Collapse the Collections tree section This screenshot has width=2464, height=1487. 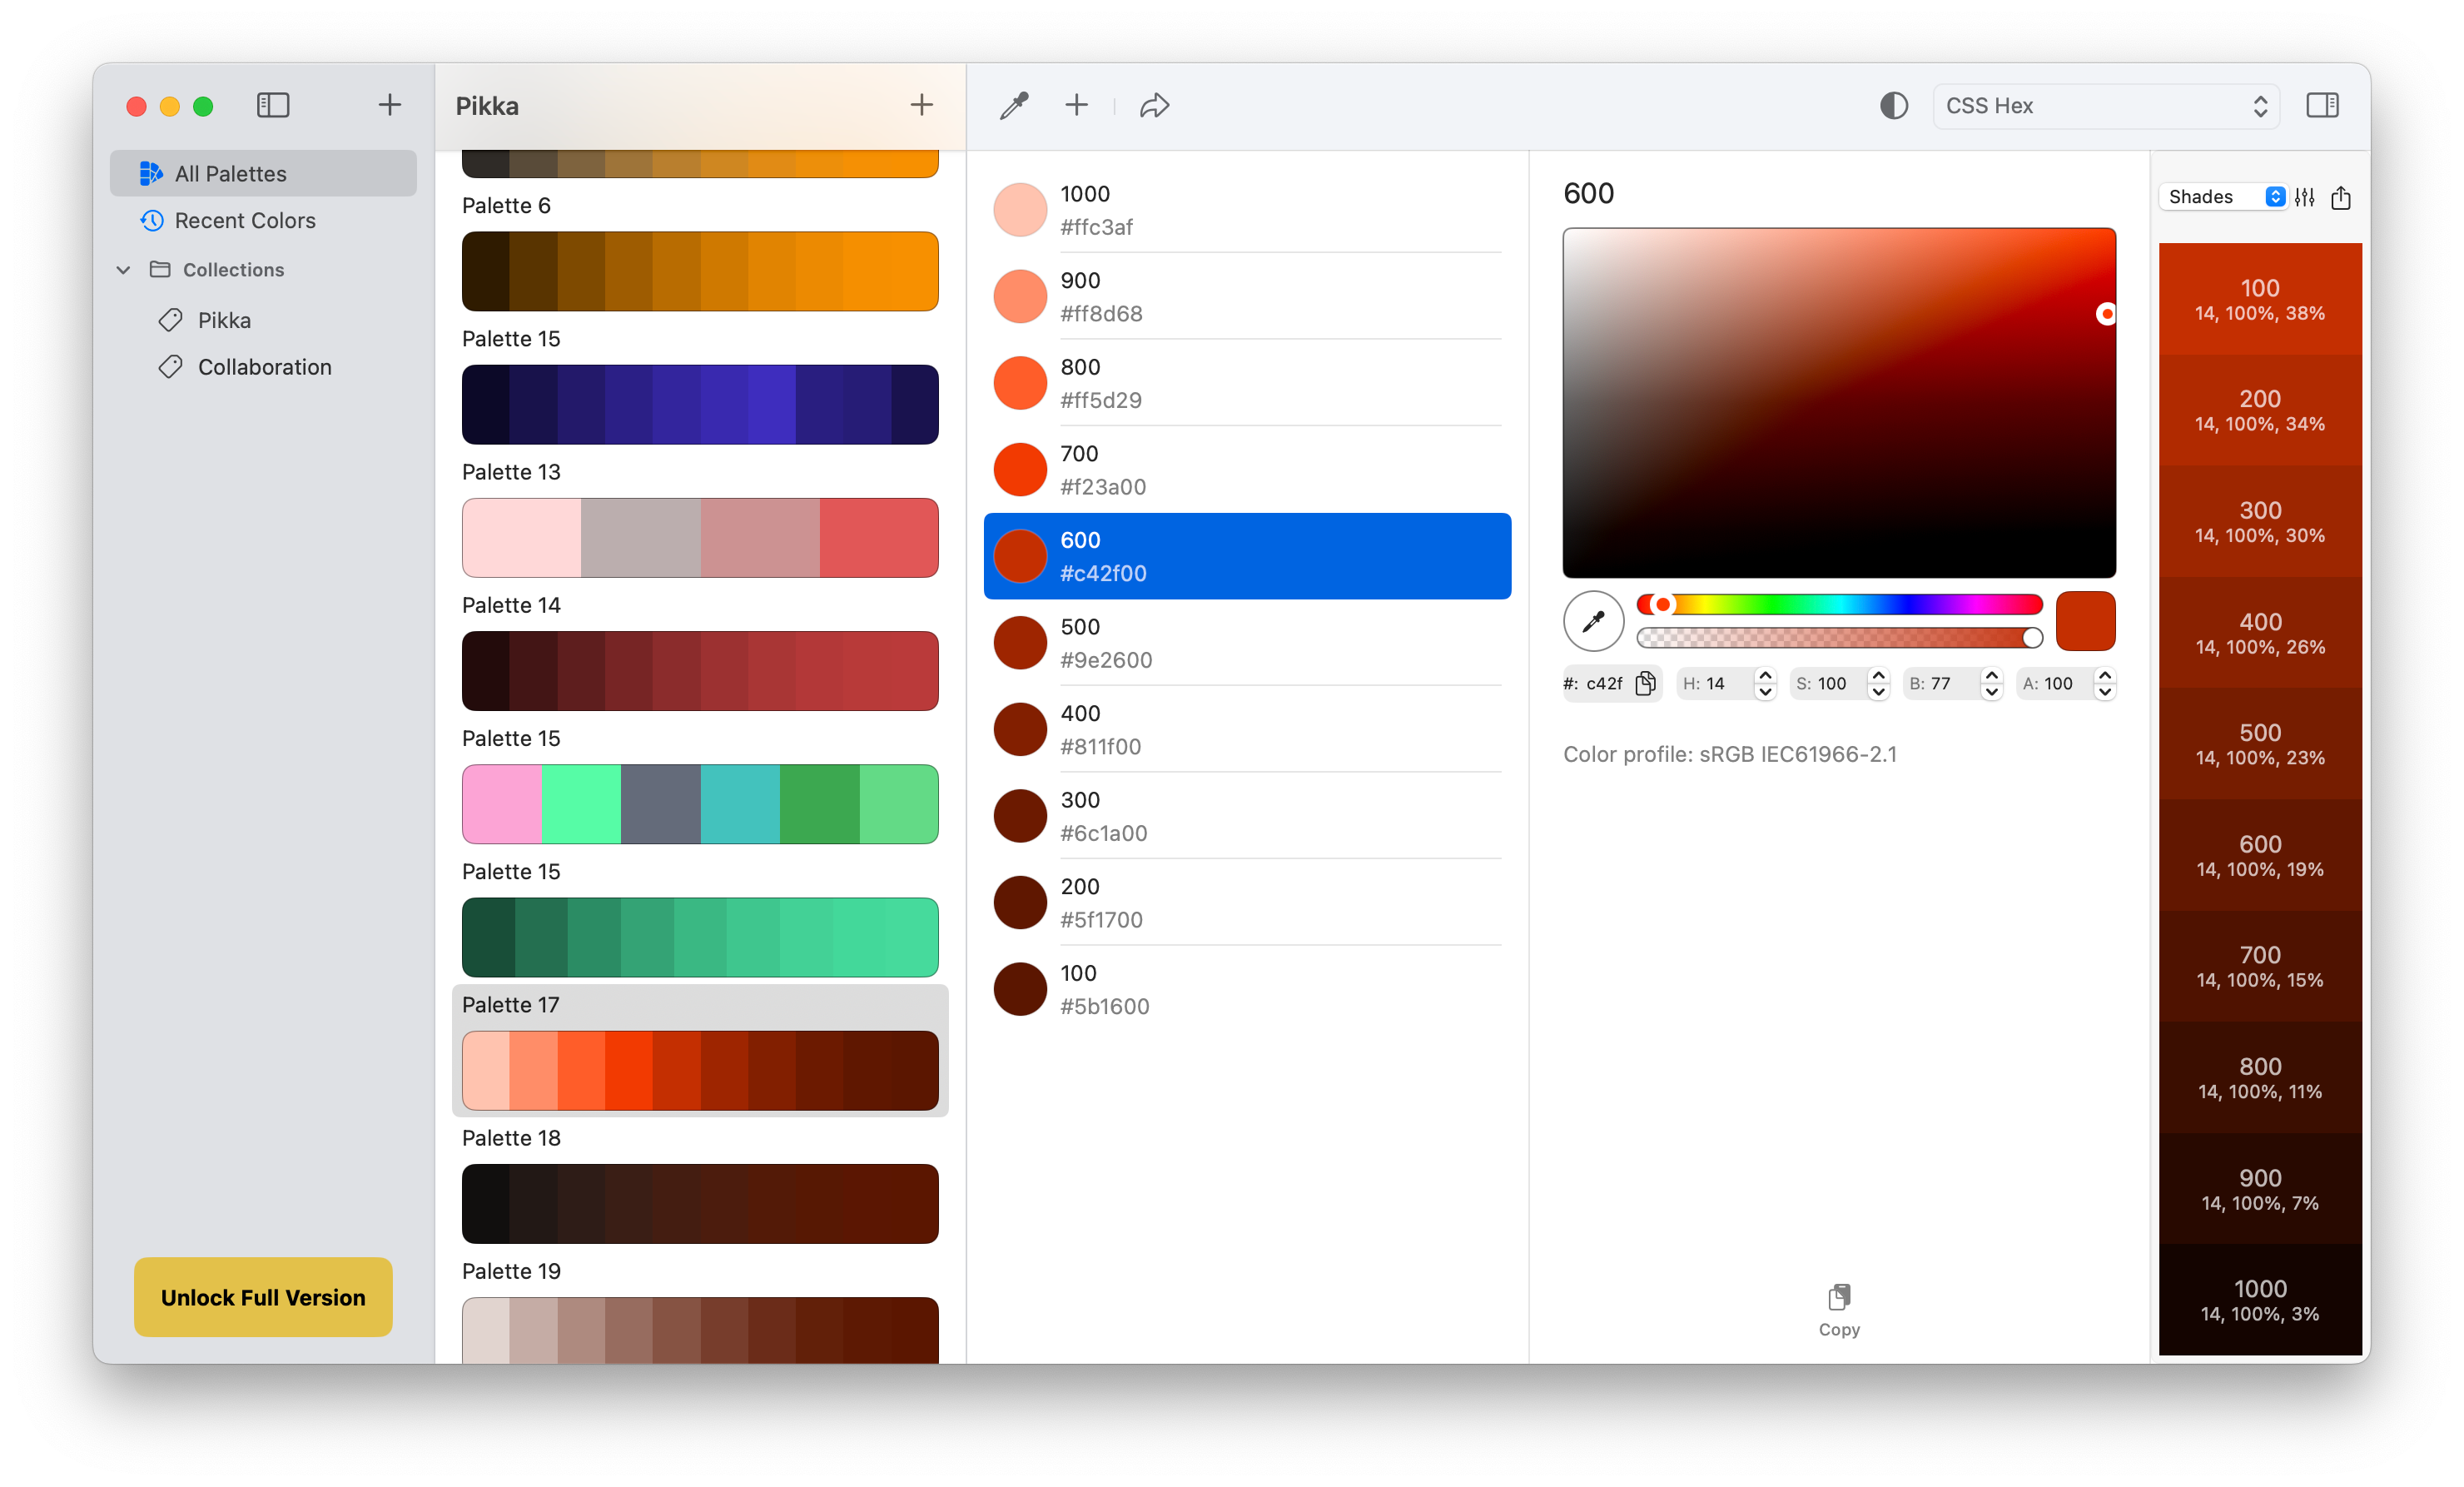click(x=124, y=270)
